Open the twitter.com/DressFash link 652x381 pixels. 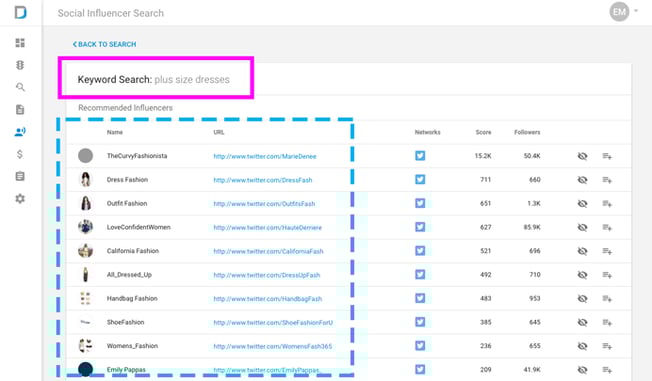pos(263,180)
